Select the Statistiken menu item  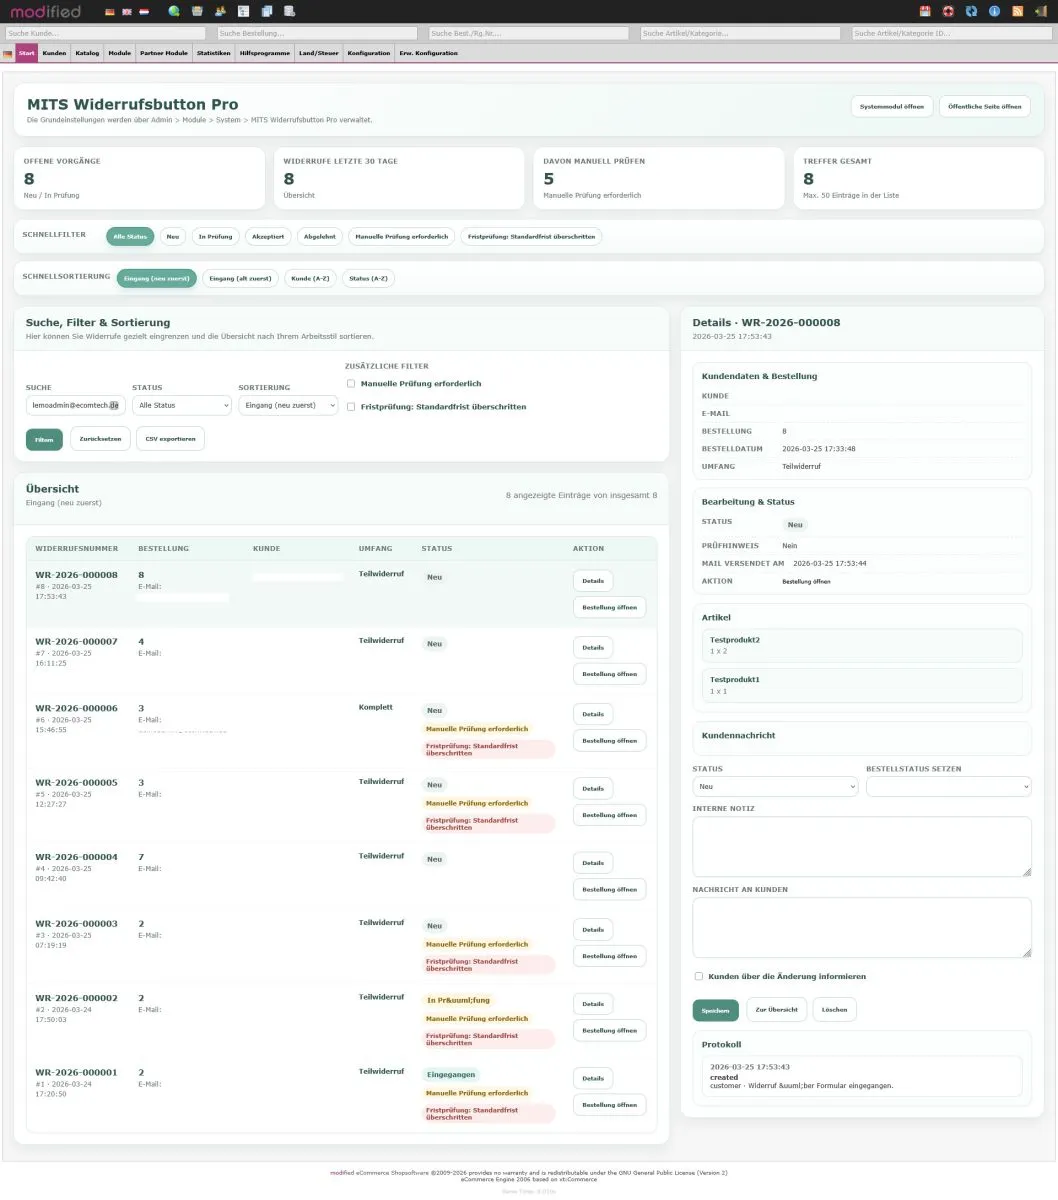[x=213, y=53]
